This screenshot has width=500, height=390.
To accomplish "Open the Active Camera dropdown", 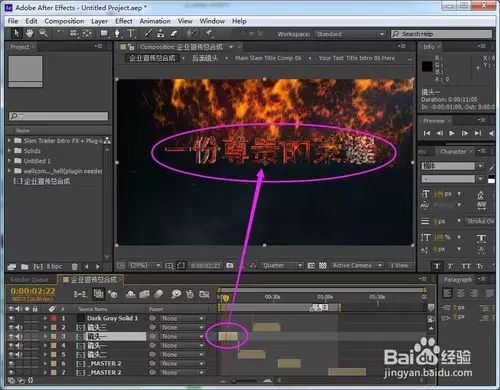I will coord(357,266).
